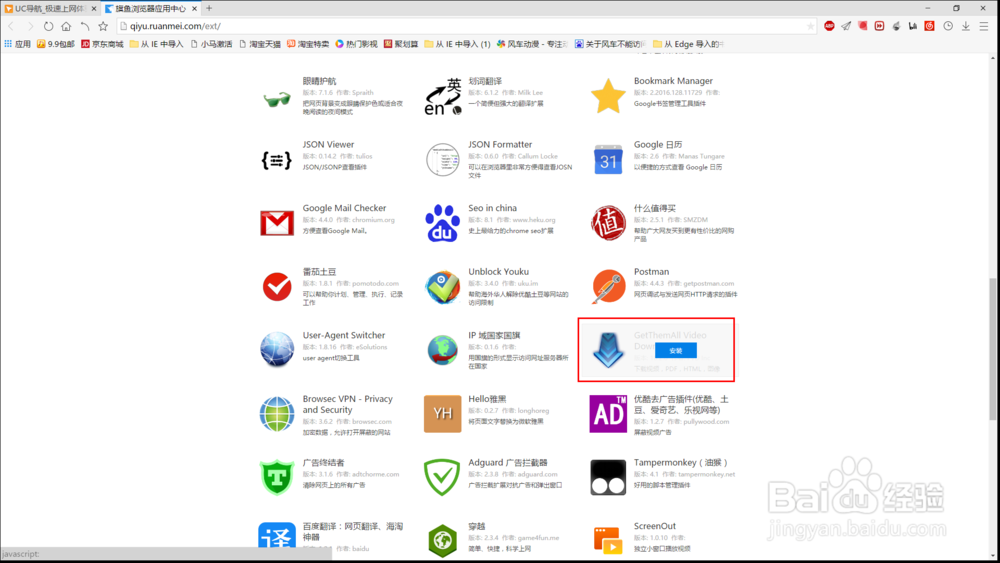This screenshot has height=563, width=1000.
Task: Click the browser reload button
Action: pyautogui.click(x=48, y=26)
